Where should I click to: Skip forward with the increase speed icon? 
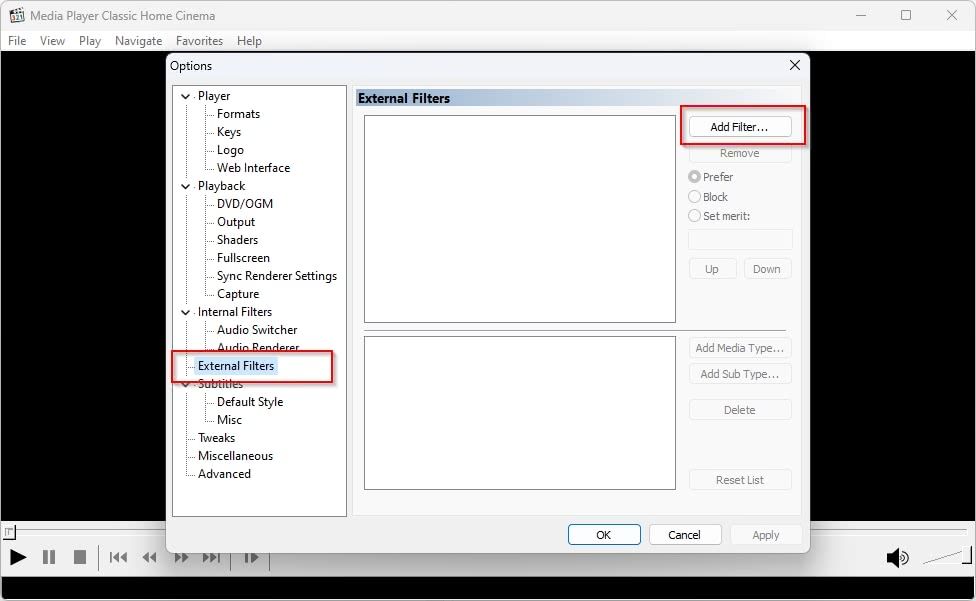180,557
